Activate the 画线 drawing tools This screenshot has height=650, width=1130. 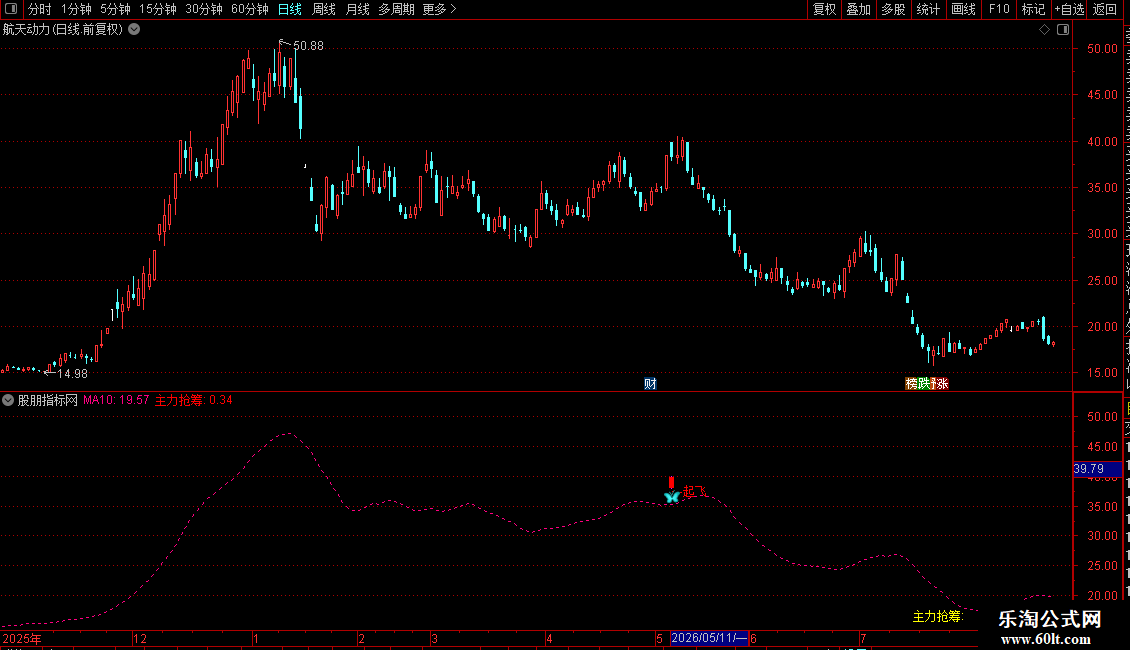pos(963,9)
